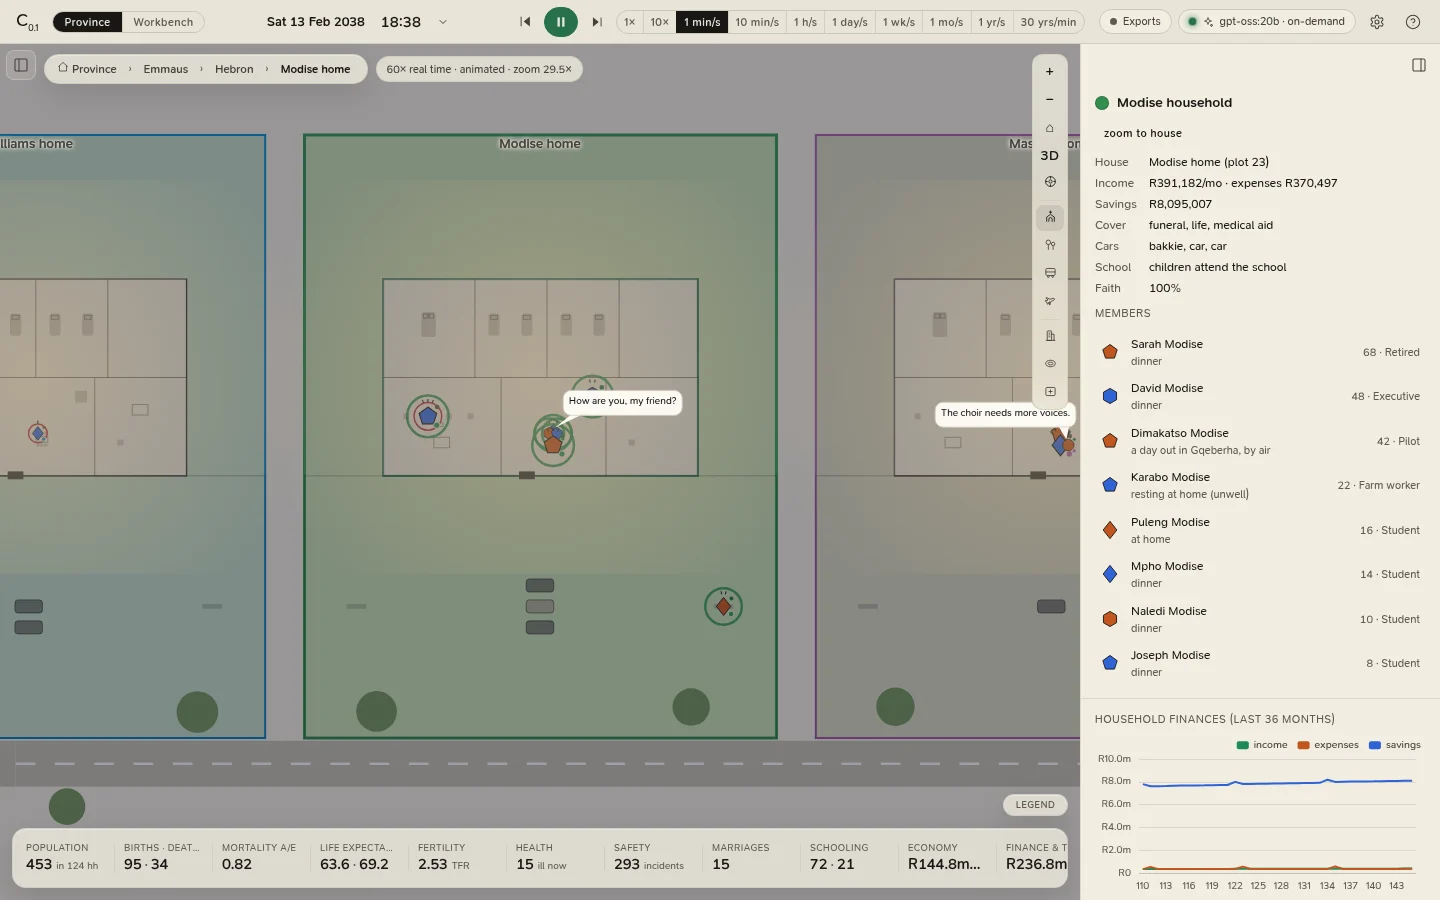Select Sarah Modise in the members list
Screen dimensions: 1440x900
1258,352
